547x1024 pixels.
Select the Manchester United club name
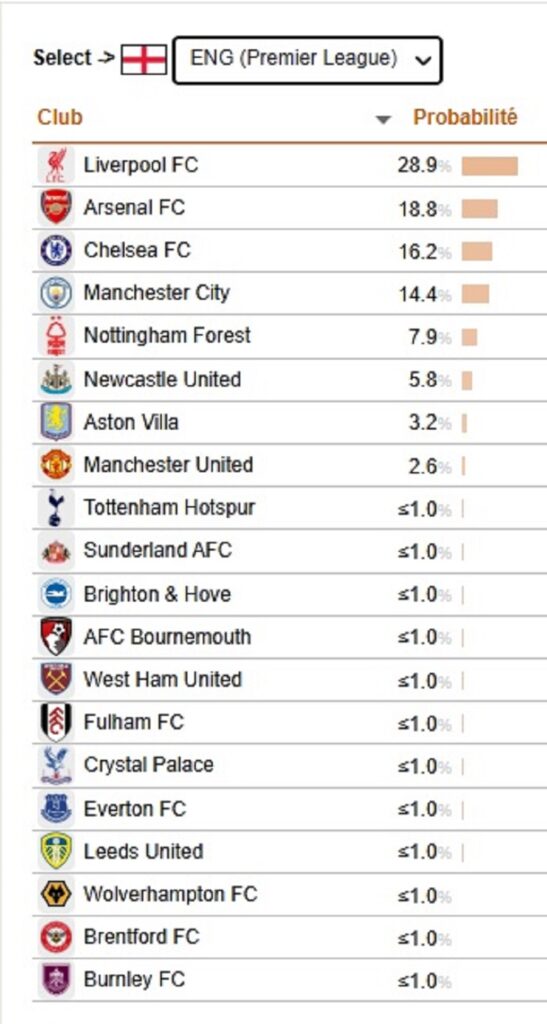[168, 465]
